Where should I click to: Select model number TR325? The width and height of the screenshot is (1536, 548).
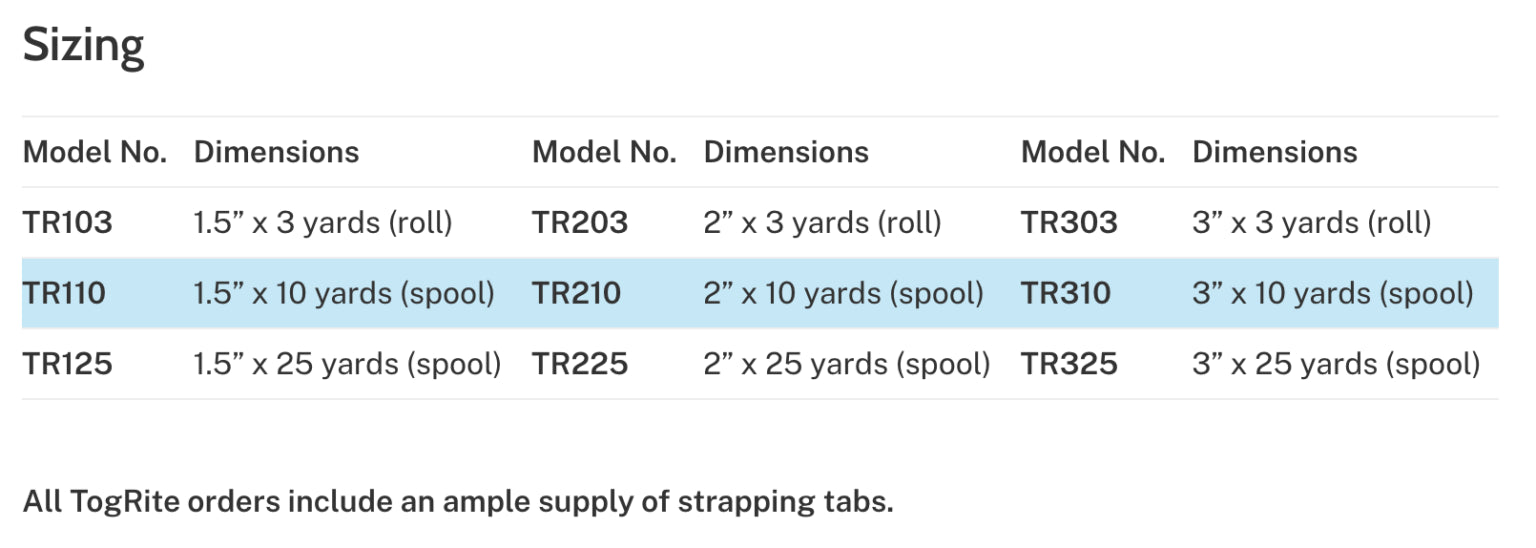click(1069, 364)
